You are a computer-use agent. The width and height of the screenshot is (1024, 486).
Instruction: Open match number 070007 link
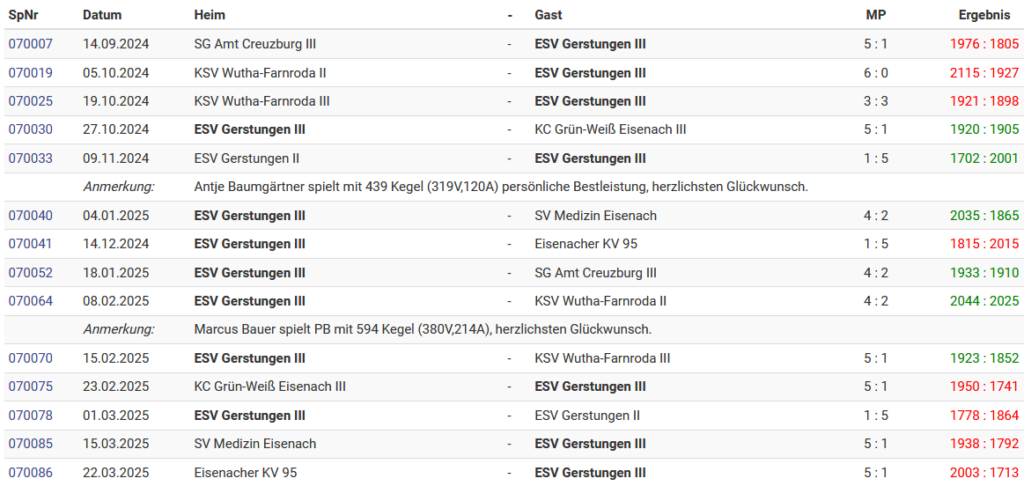pos(31,44)
